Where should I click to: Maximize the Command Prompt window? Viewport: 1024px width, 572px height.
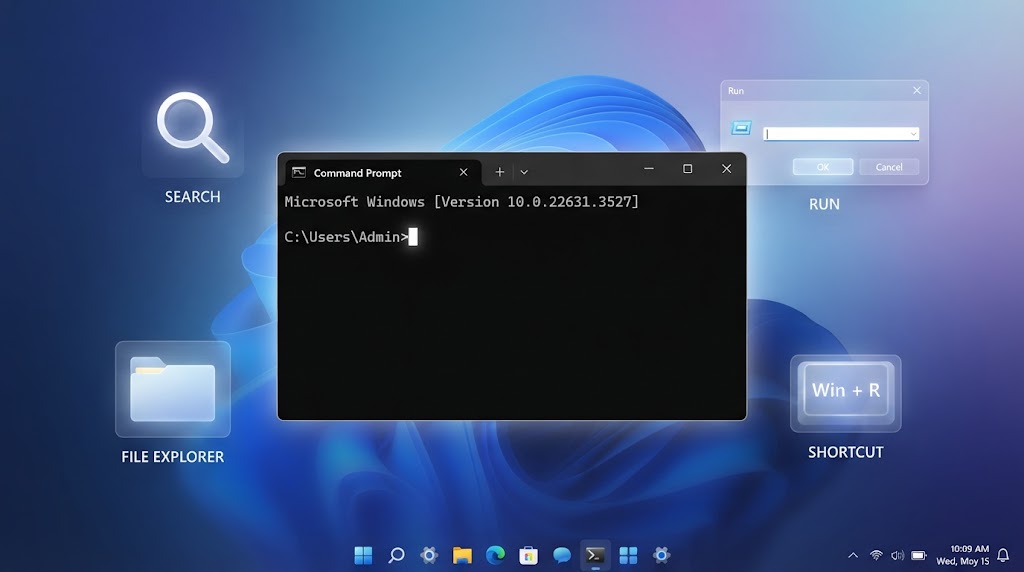(x=688, y=168)
